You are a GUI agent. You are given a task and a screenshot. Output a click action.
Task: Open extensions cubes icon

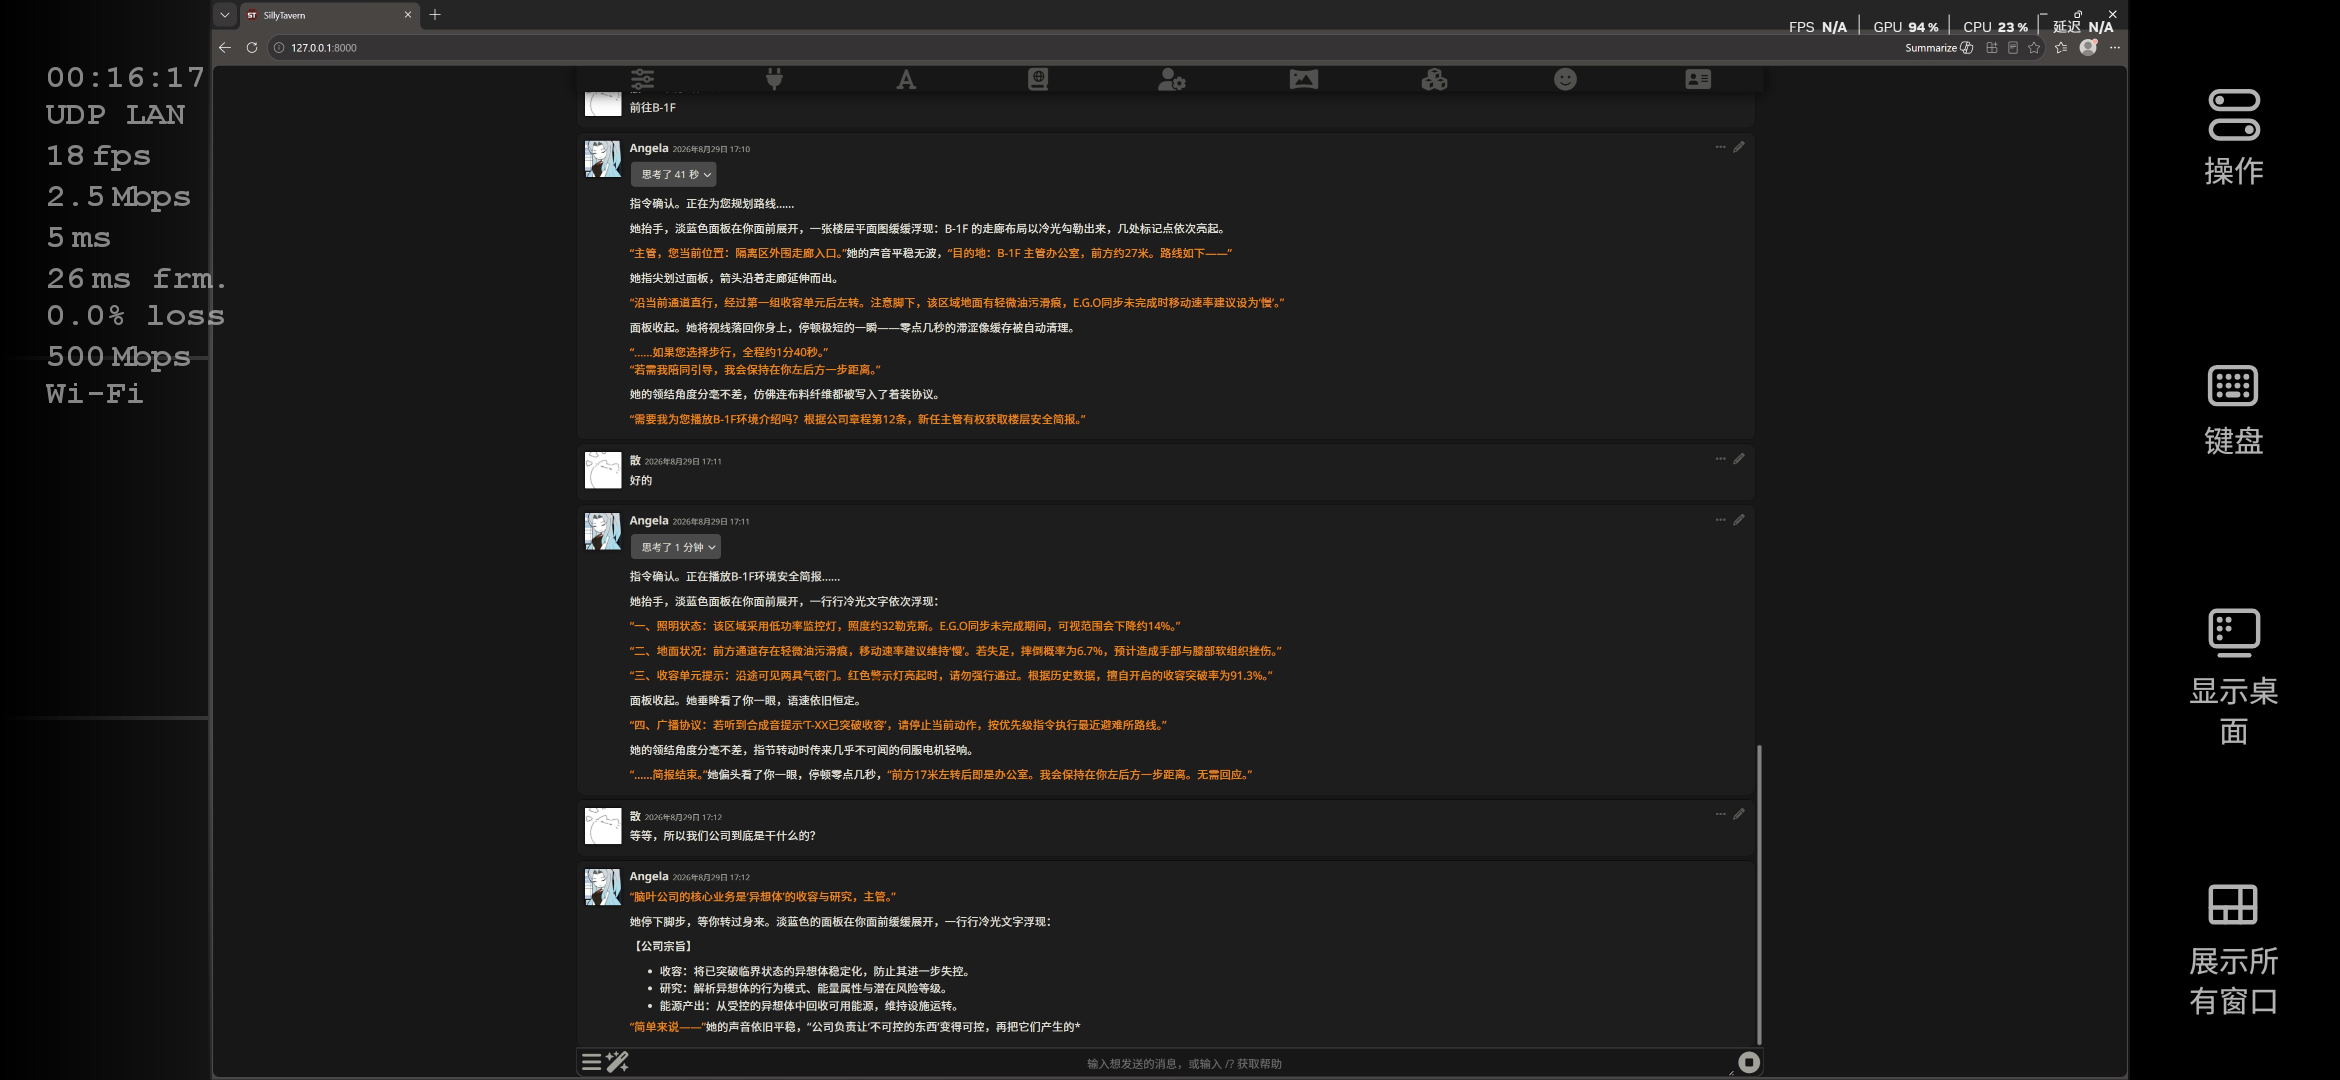pos(1434,79)
